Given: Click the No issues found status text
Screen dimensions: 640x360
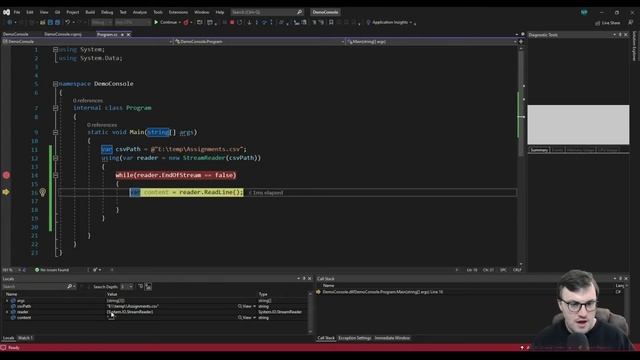Looking at the screenshot, I should click(x=55, y=270).
